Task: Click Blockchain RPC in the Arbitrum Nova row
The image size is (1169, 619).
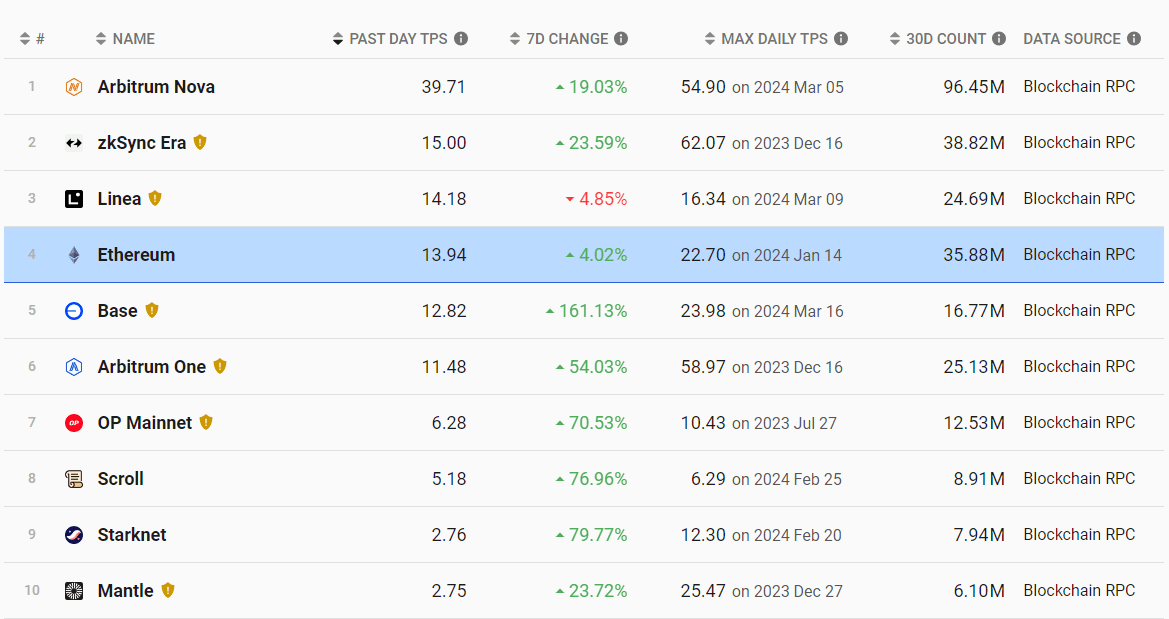Action: (1079, 87)
